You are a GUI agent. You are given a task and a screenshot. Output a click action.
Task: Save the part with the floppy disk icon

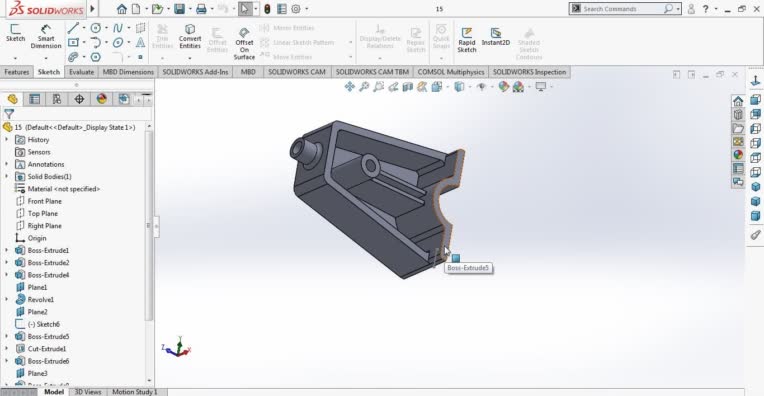click(179, 9)
